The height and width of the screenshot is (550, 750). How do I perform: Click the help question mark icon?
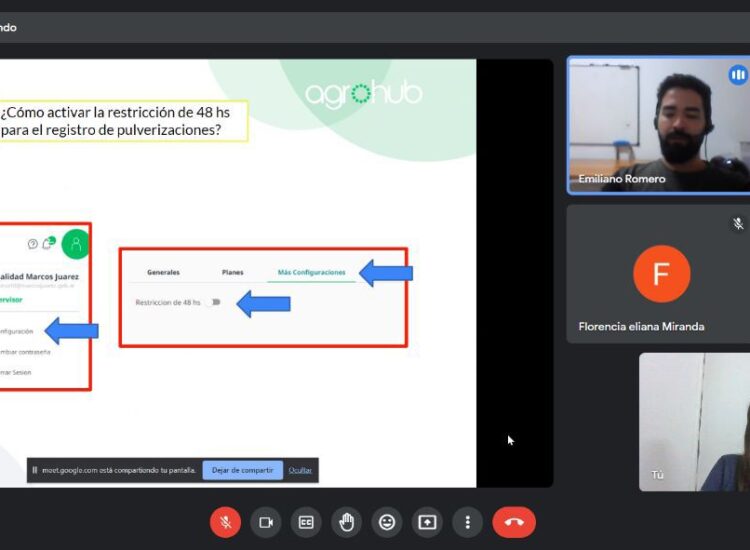point(32,244)
